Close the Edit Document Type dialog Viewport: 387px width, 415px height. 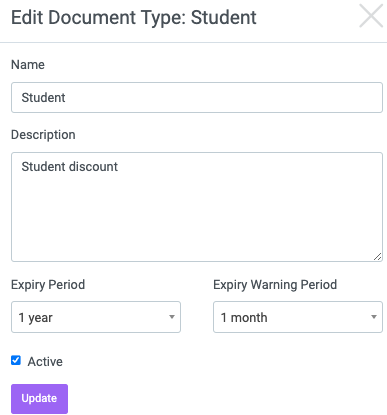(x=371, y=16)
